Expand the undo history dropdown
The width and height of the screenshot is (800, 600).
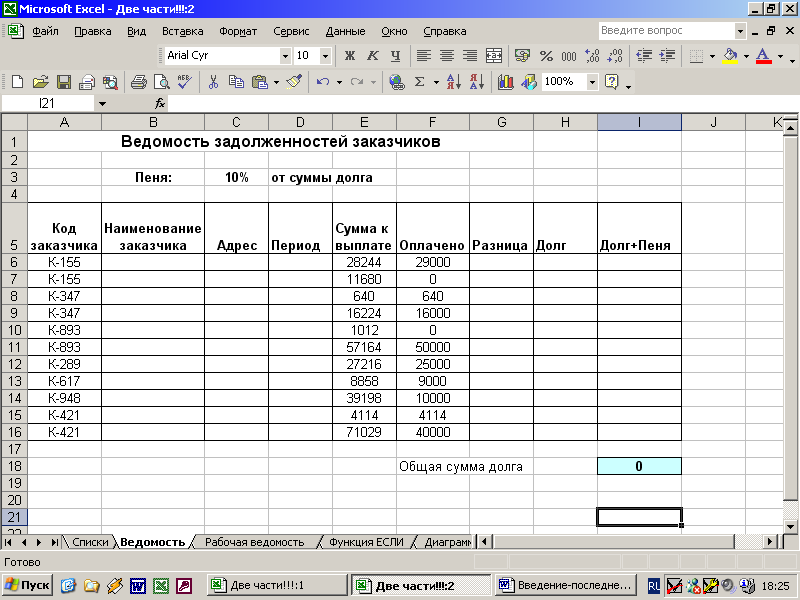point(339,82)
